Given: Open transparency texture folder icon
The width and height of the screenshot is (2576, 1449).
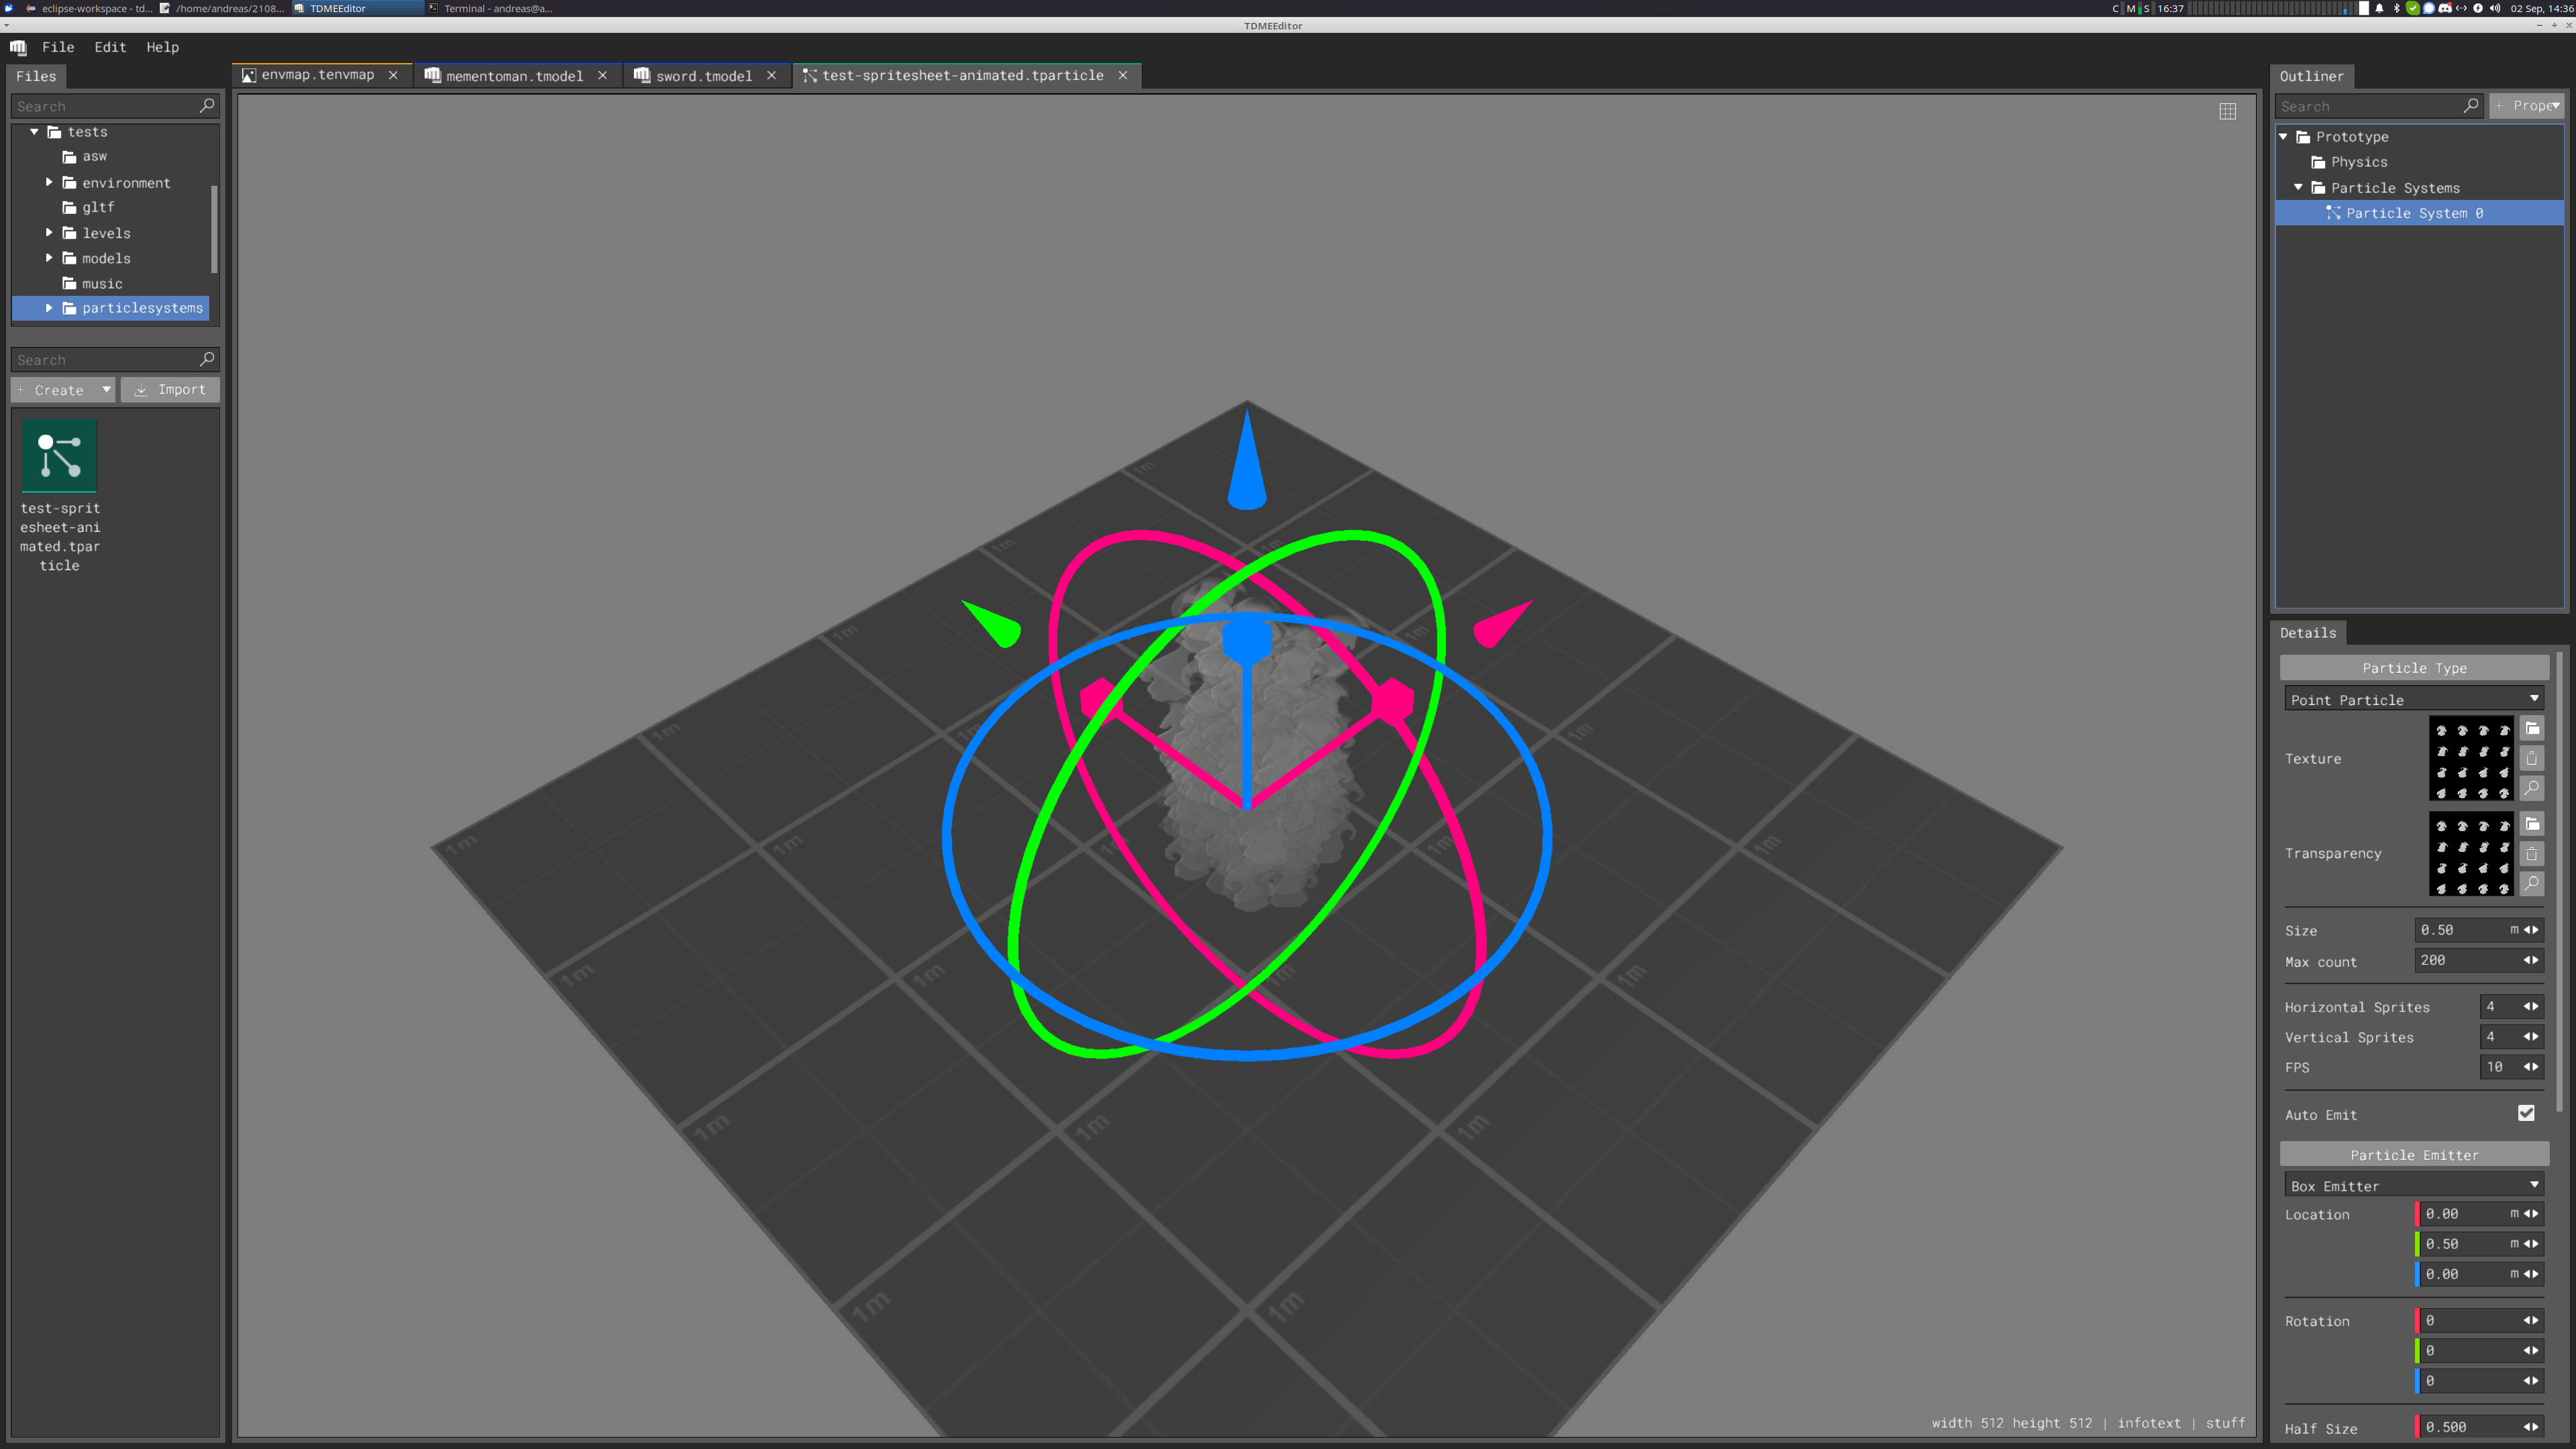Looking at the screenshot, I should pyautogui.click(x=2531, y=824).
